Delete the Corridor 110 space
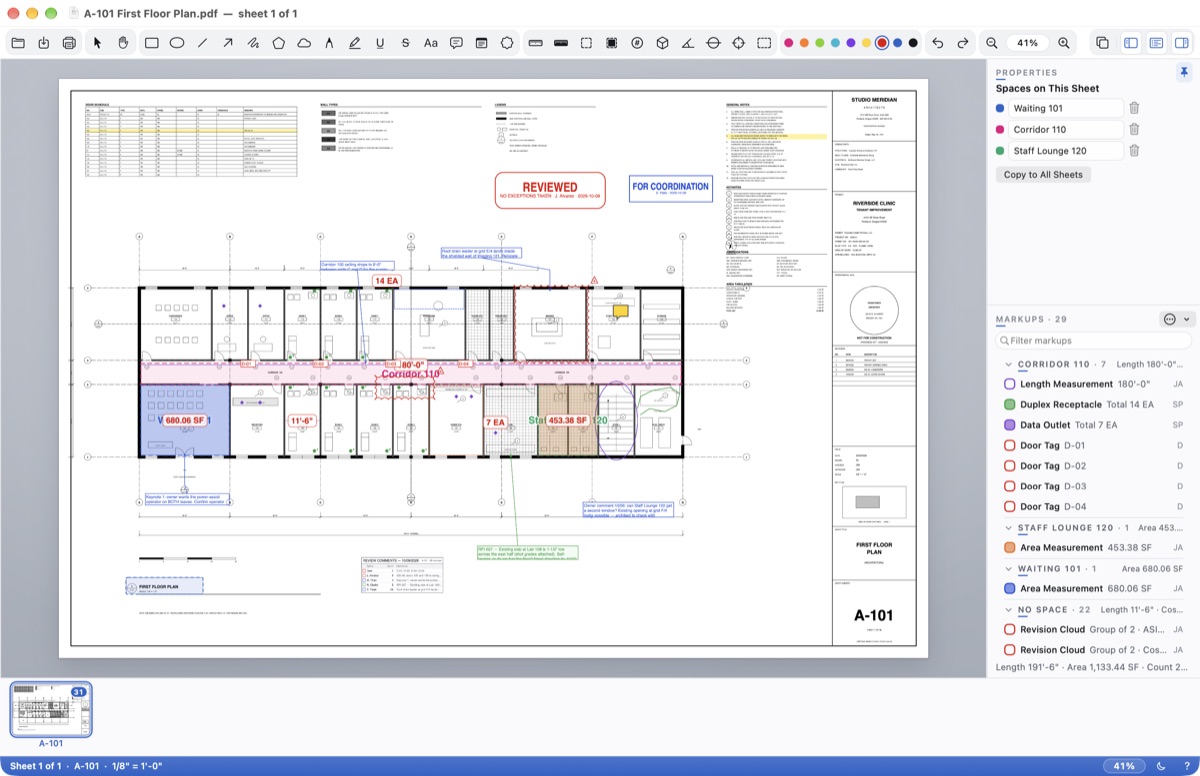Image resolution: width=1200 pixels, height=776 pixels. click(1134, 129)
